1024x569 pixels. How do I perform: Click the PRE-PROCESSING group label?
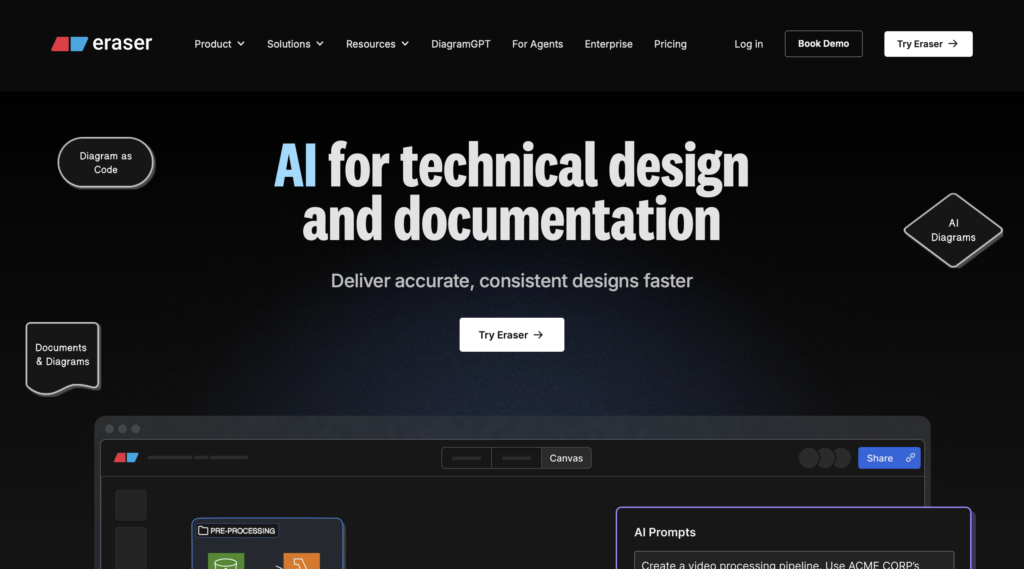point(236,530)
